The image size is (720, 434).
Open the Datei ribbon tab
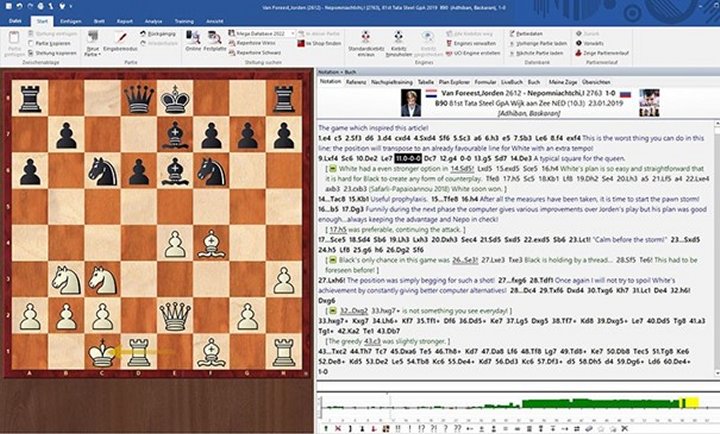click(x=15, y=21)
